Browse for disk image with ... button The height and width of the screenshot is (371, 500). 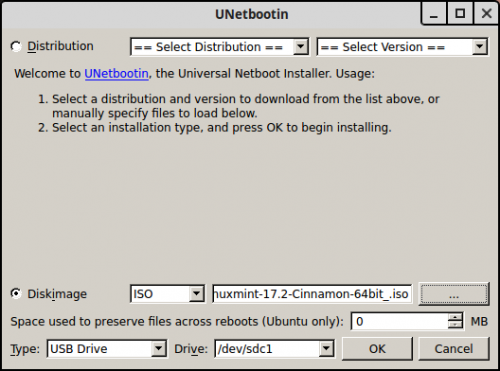coord(454,294)
